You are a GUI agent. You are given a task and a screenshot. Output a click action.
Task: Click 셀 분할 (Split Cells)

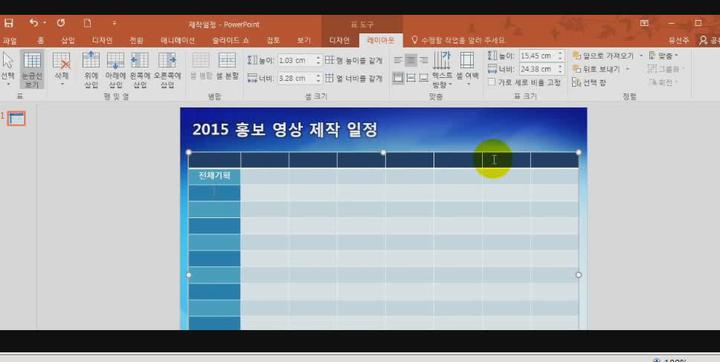(x=227, y=67)
